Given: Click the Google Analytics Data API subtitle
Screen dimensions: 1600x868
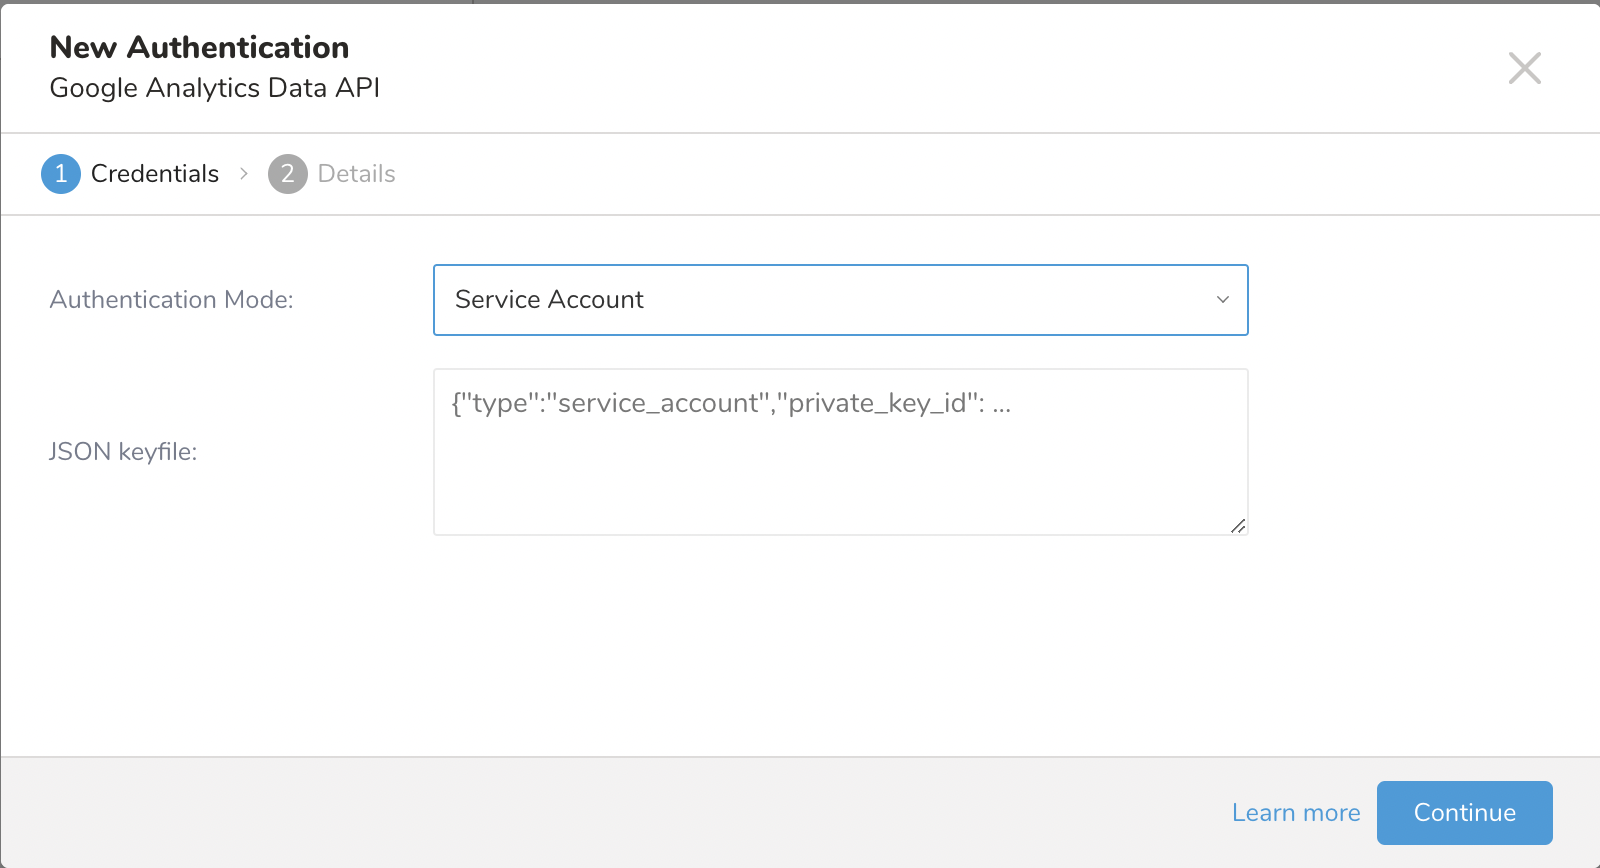Looking at the screenshot, I should (214, 88).
